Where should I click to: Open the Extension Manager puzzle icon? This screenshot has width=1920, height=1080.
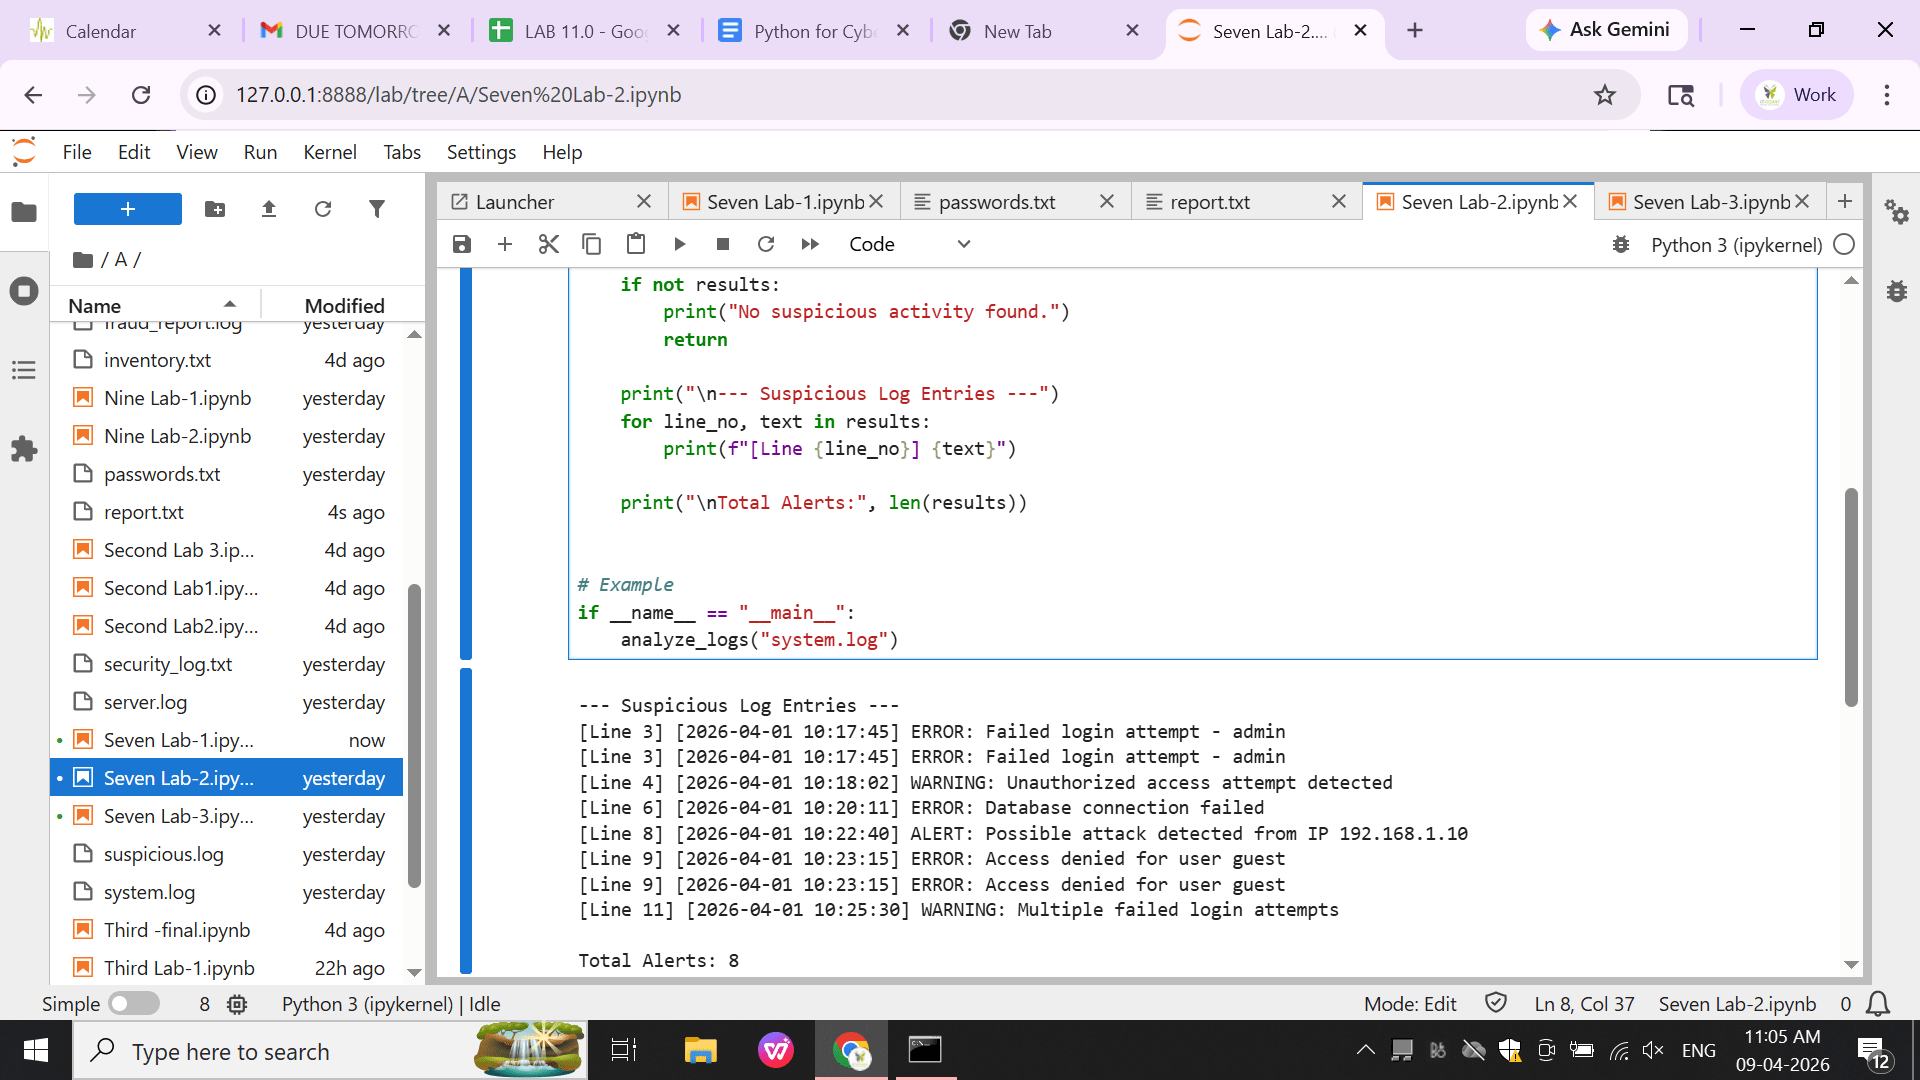(x=24, y=449)
